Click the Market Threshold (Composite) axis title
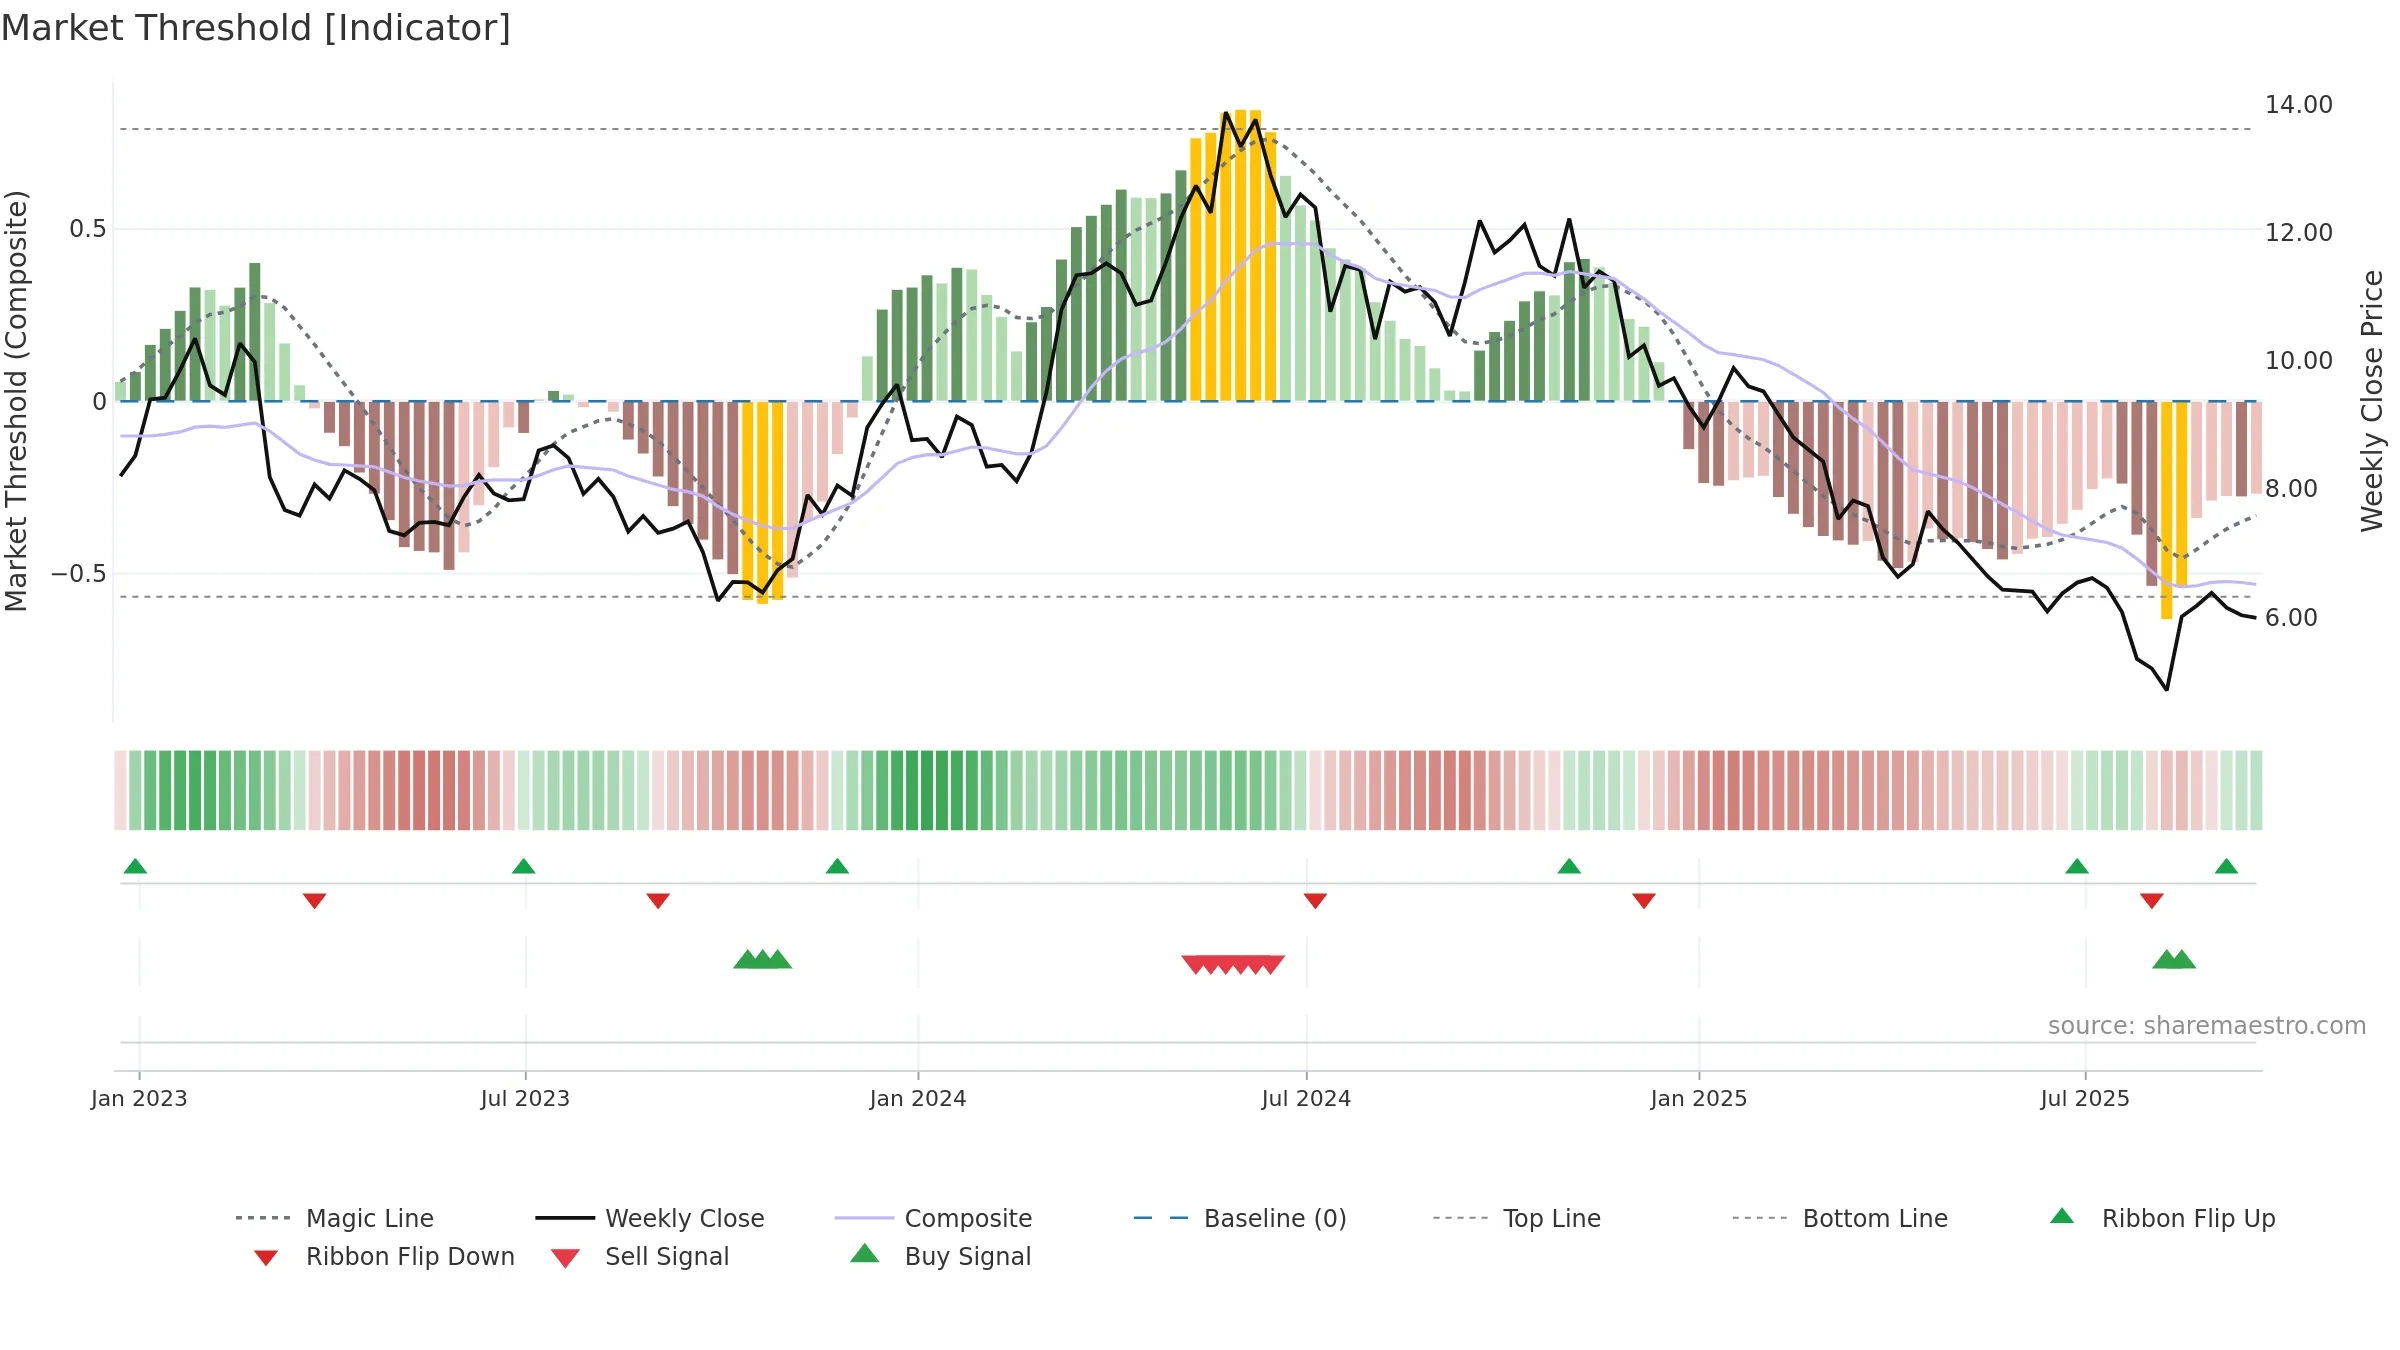Screen dimensions: 2400x1350 pos(16,400)
